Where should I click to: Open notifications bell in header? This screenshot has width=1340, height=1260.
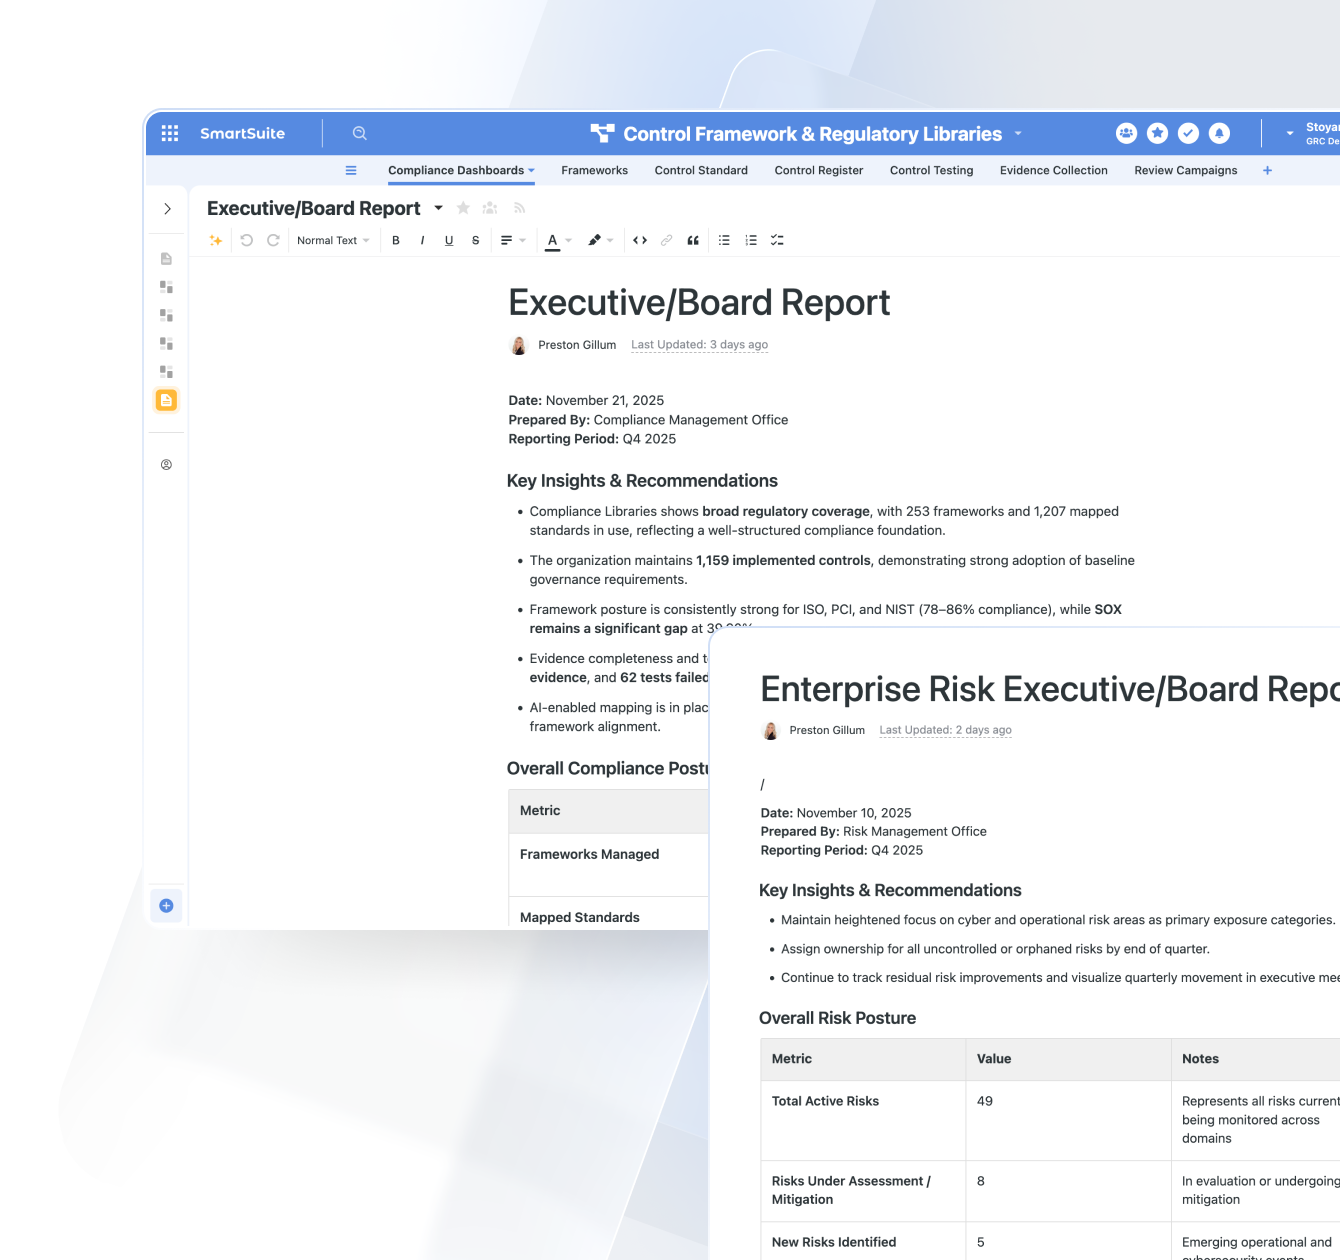click(1219, 133)
